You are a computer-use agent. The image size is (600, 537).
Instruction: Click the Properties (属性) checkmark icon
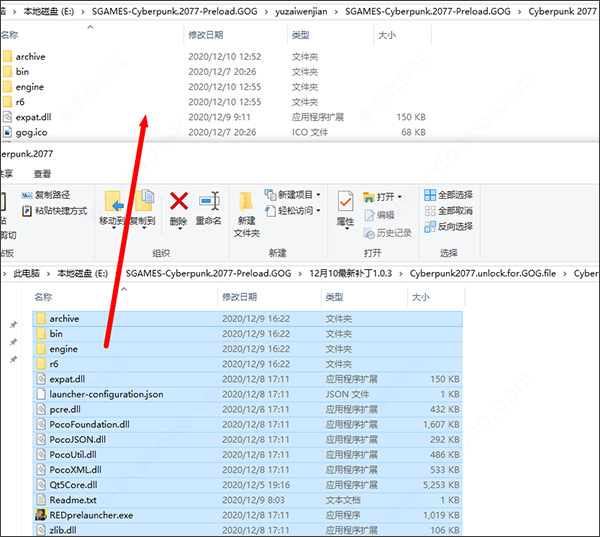click(346, 201)
